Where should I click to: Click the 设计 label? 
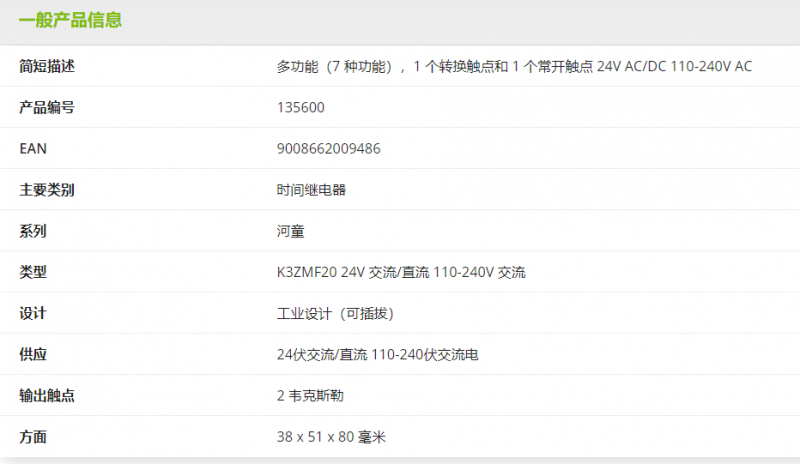(x=33, y=313)
